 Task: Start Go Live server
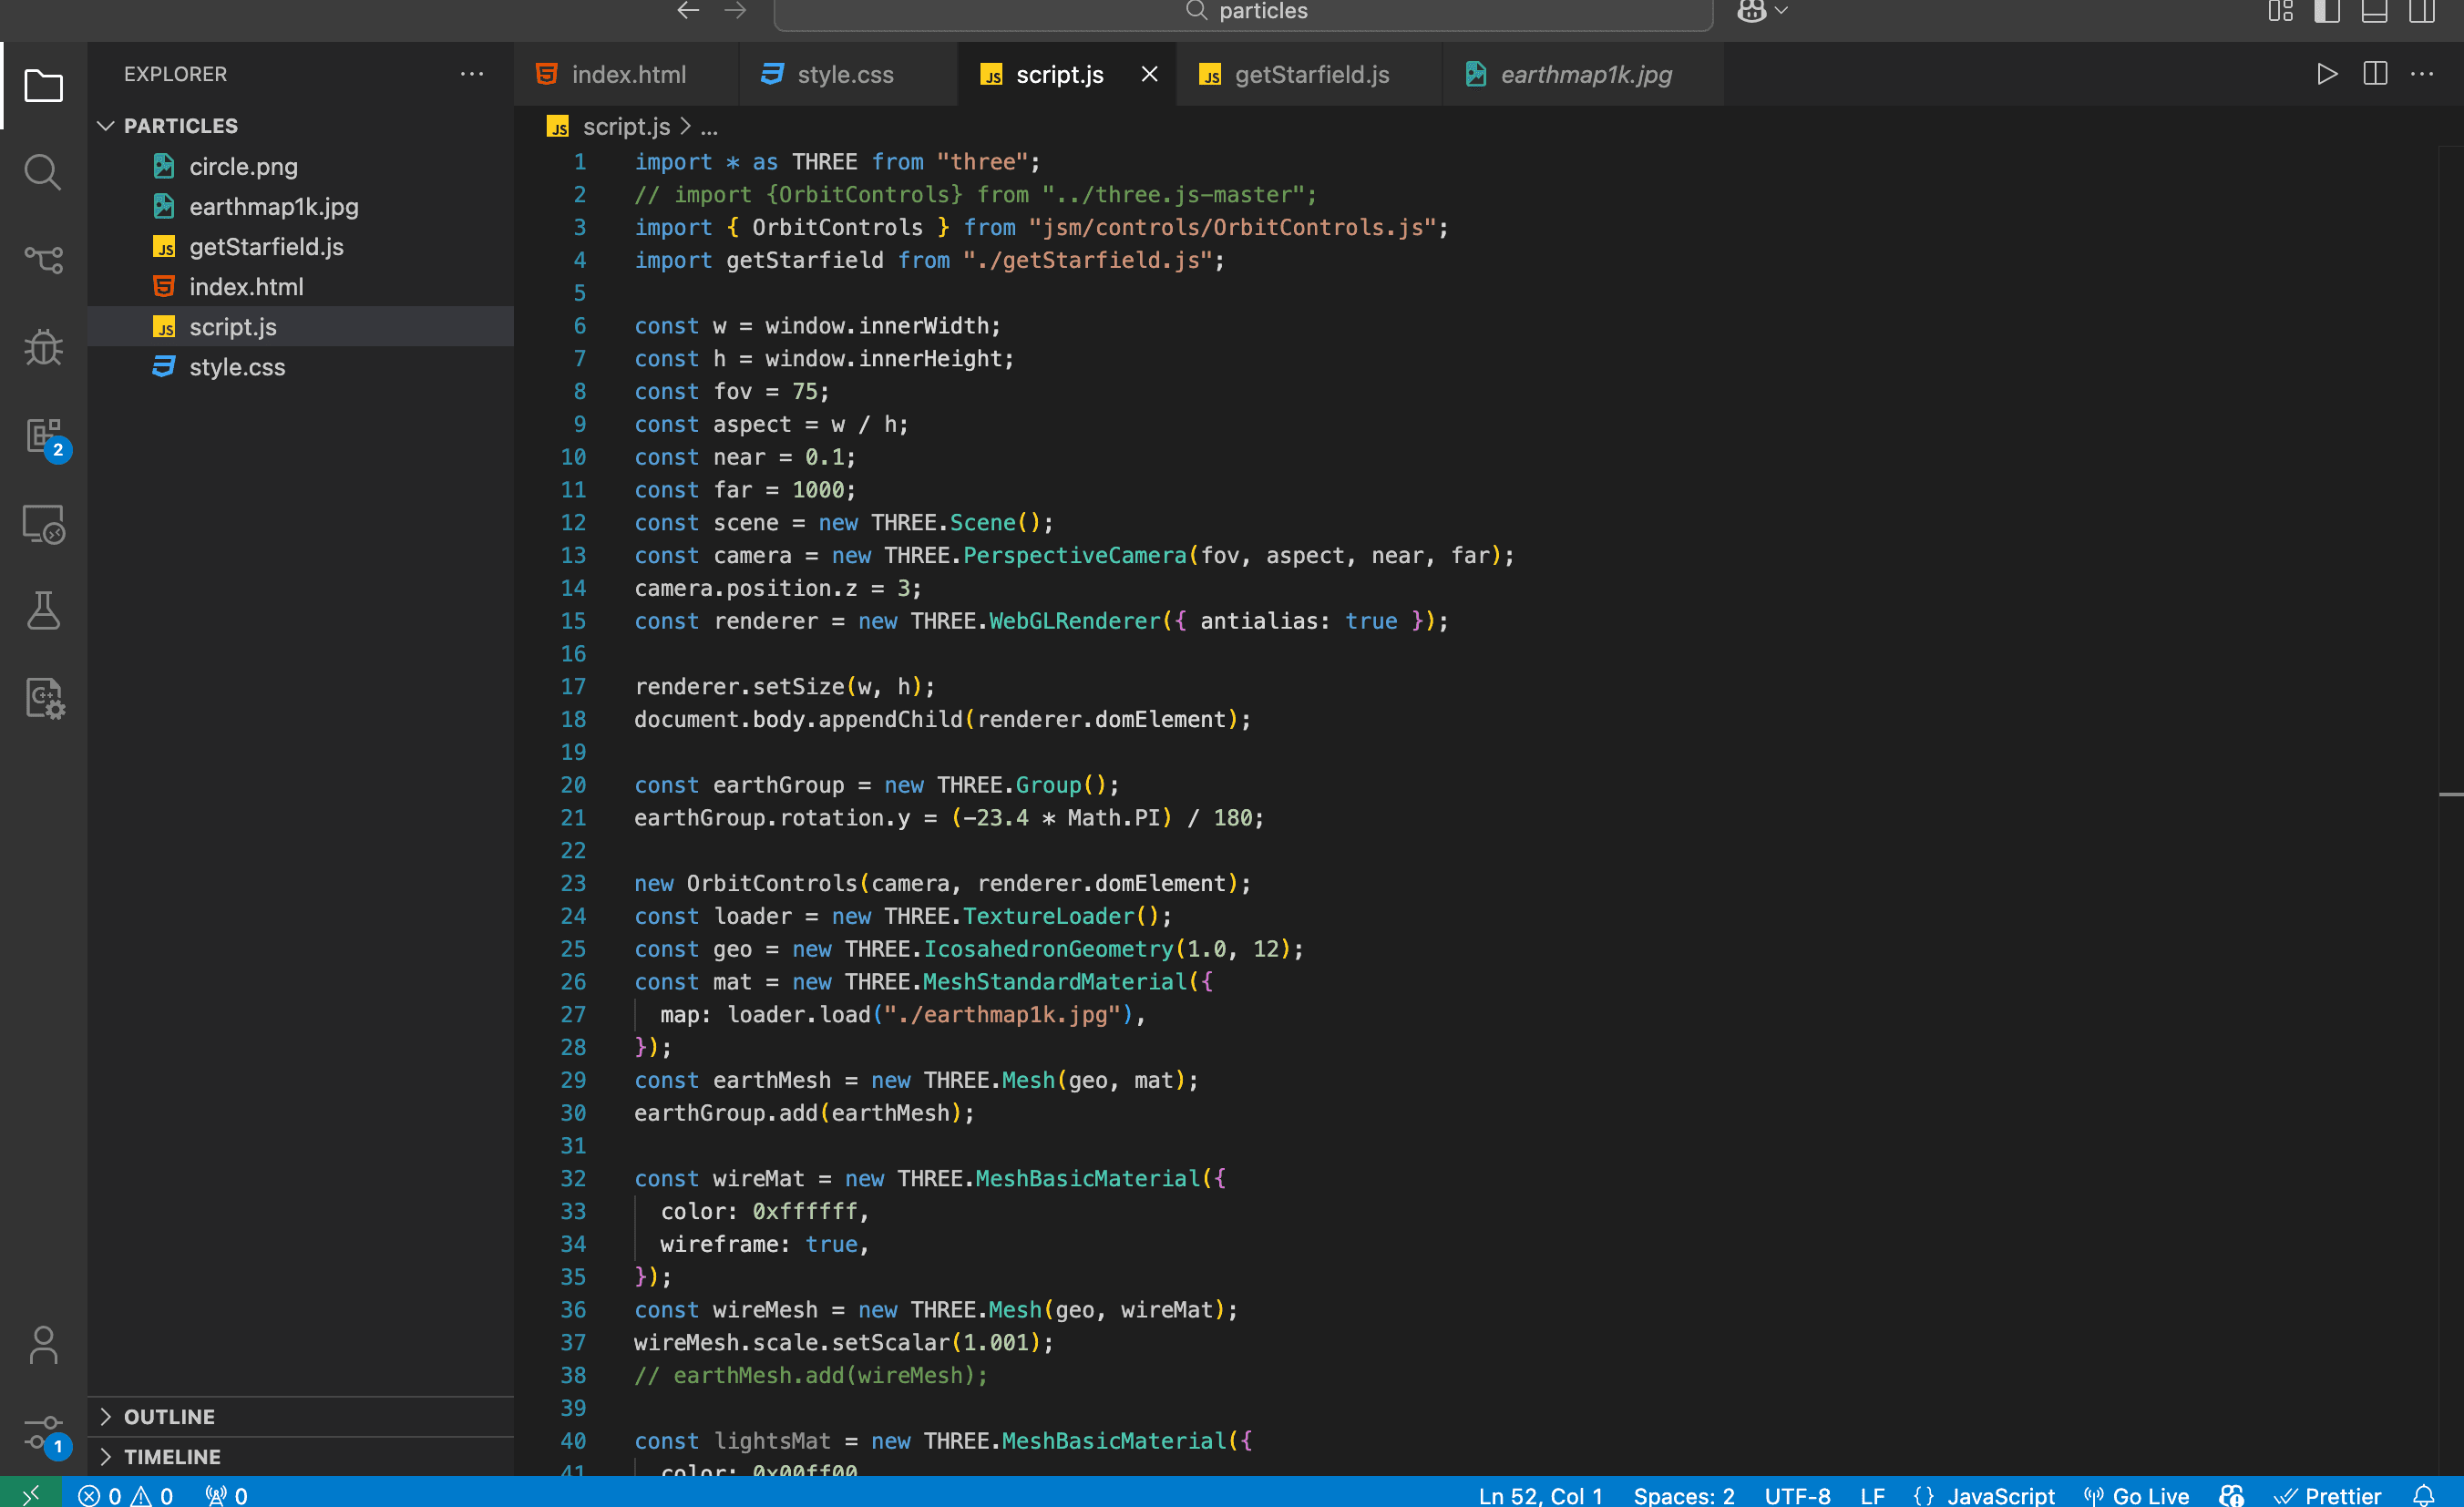2137,1495
